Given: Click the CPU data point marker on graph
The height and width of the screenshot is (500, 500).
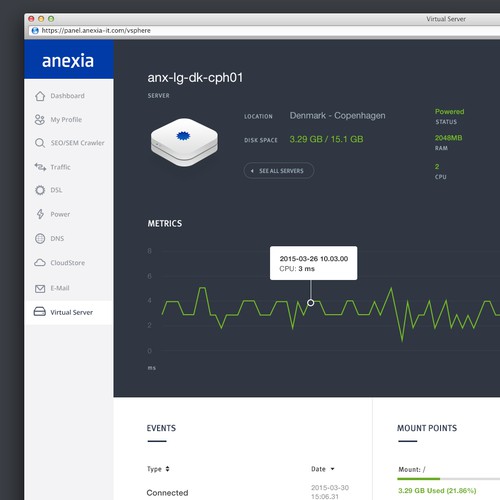Looking at the screenshot, I should (x=311, y=303).
